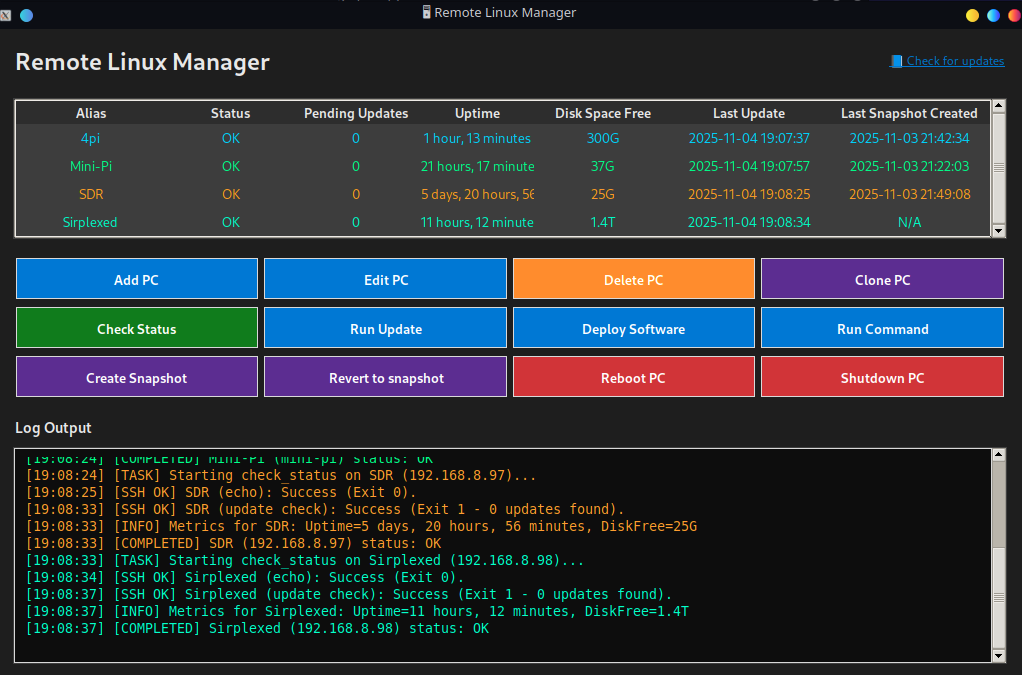This screenshot has width=1022, height=675.
Task: Open the Check for updates link
Action: pos(954,61)
